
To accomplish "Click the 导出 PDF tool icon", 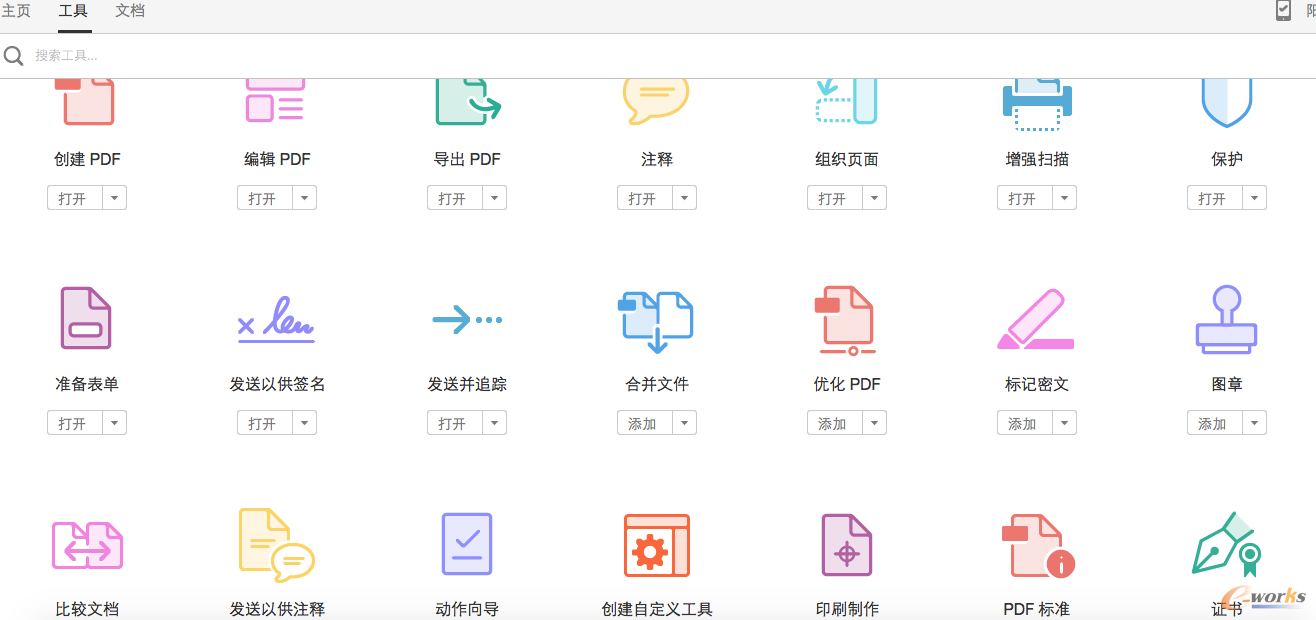I will (467, 102).
